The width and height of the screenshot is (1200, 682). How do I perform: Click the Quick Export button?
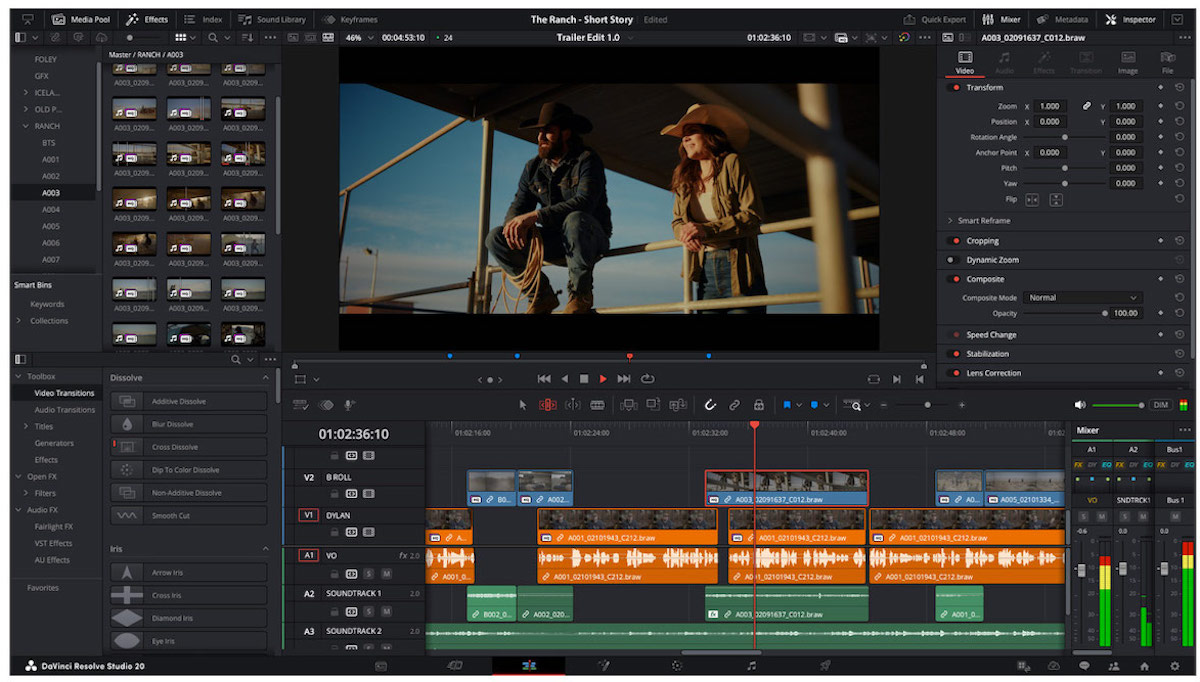(944, 18)
